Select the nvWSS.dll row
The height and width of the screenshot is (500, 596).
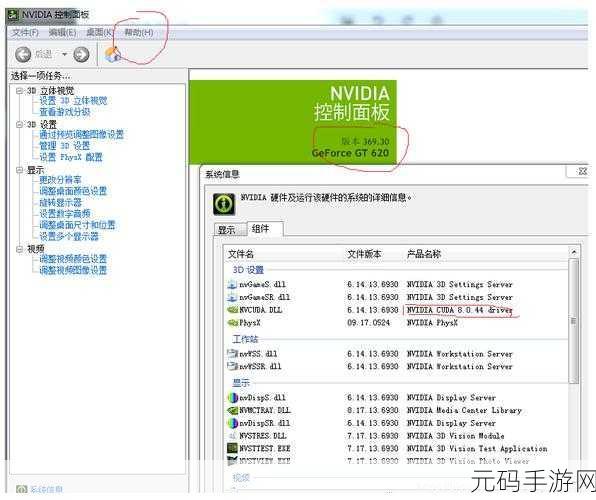point(397,354)
